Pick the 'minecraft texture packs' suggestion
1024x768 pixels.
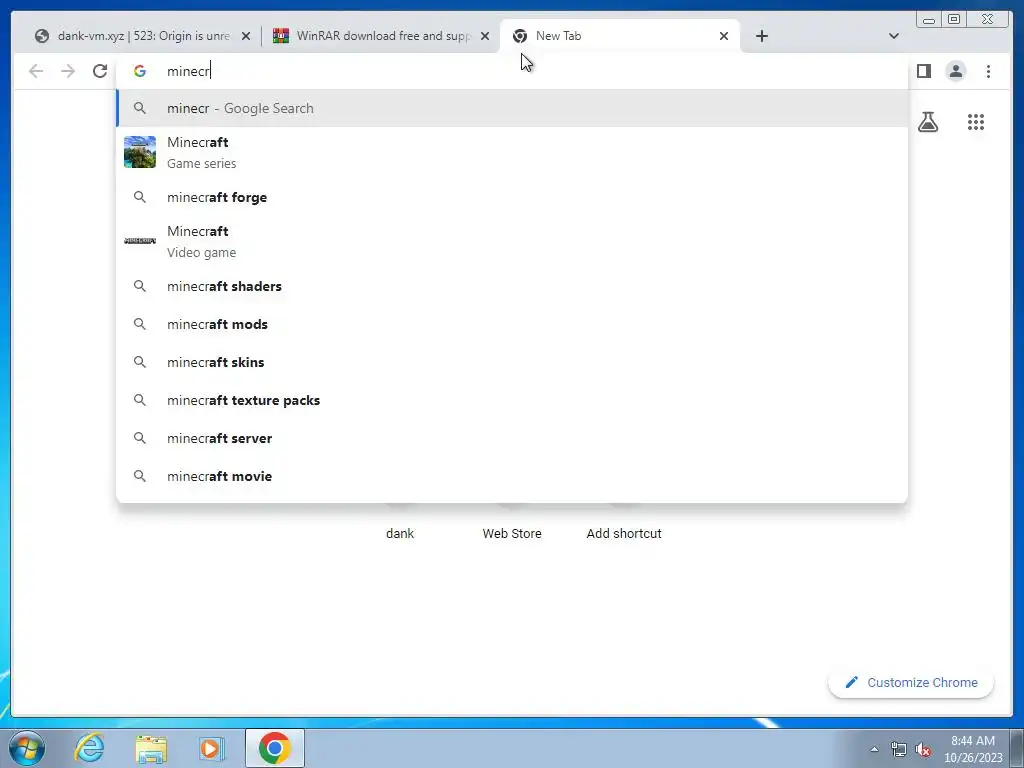pos(512,400)
